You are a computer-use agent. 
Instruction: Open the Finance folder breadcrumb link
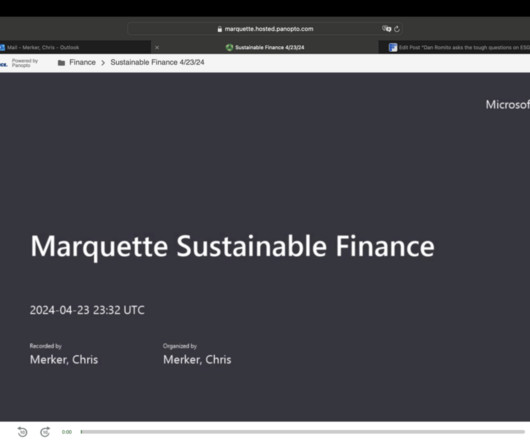tap(82, 62)
